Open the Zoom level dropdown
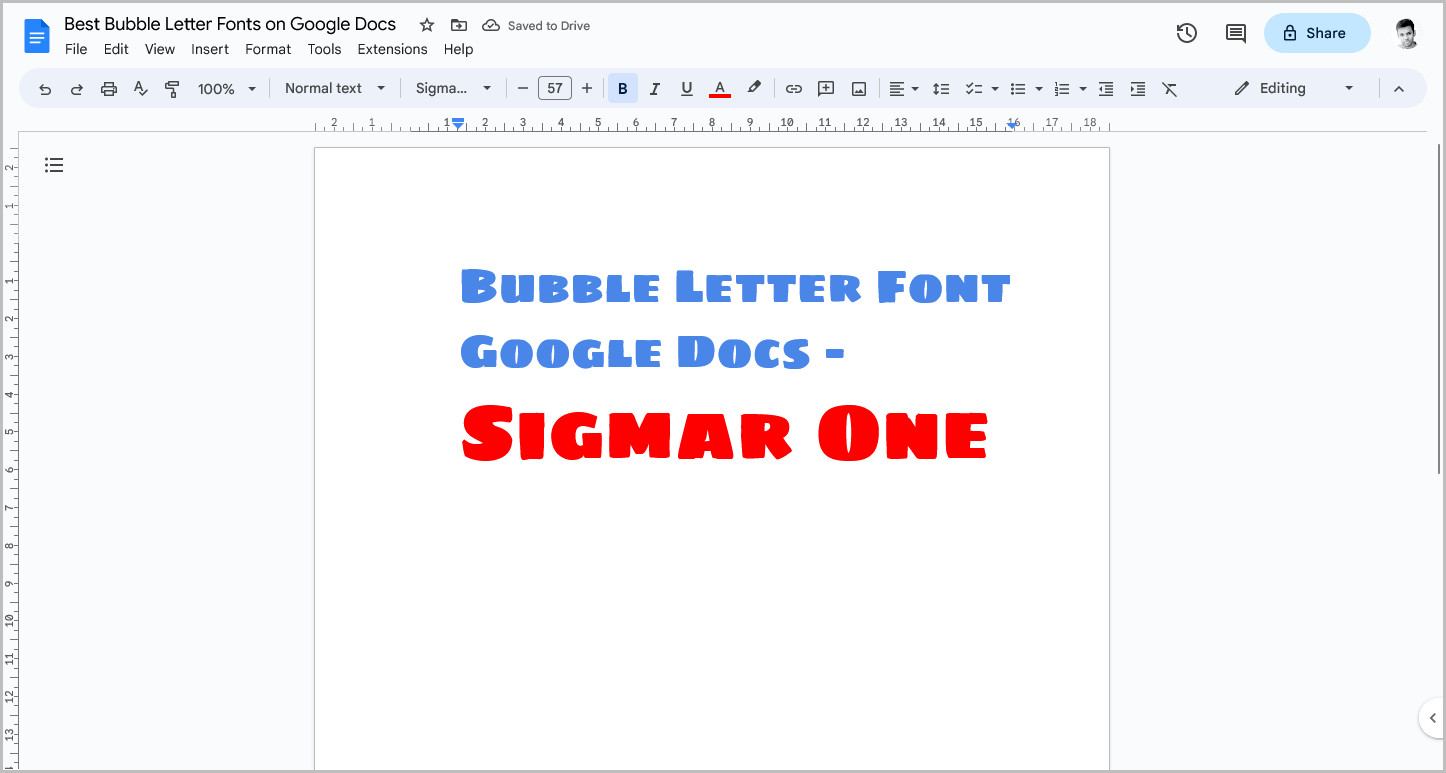Screen dimensions: 1446x773 (225, 88)
